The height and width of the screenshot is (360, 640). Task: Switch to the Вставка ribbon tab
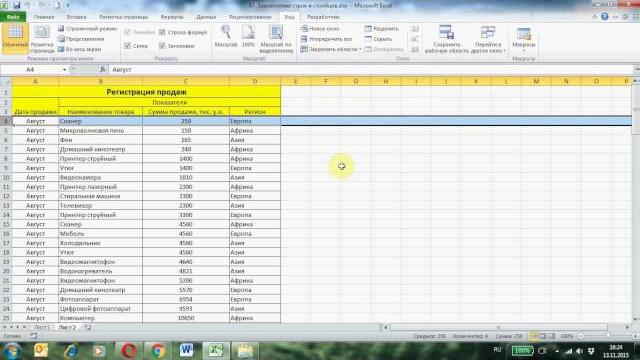76,17
